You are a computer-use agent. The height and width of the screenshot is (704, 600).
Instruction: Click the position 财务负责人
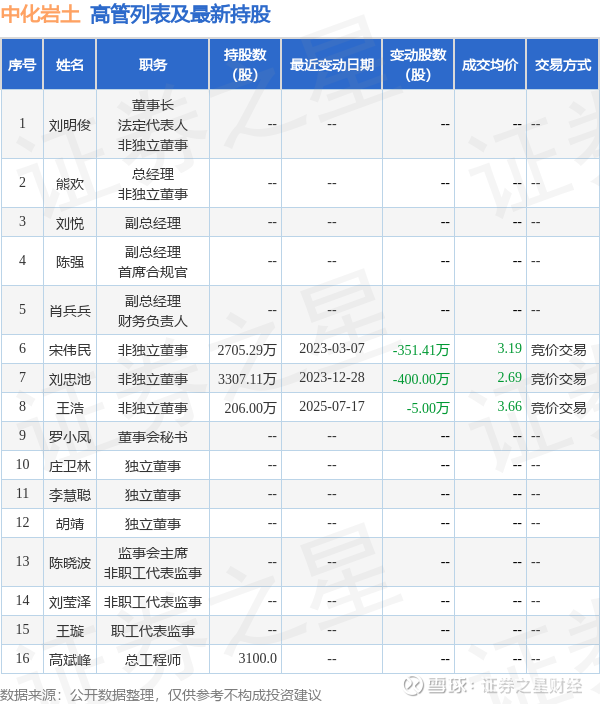(153, 321)
